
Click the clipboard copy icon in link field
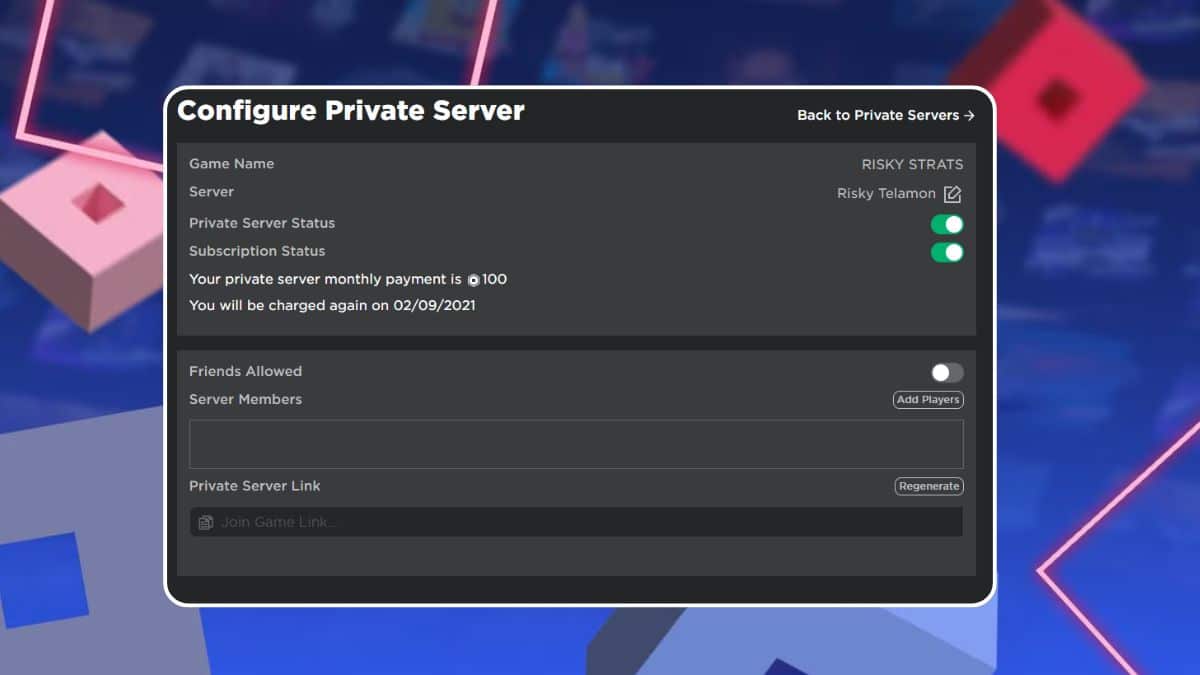206,522
